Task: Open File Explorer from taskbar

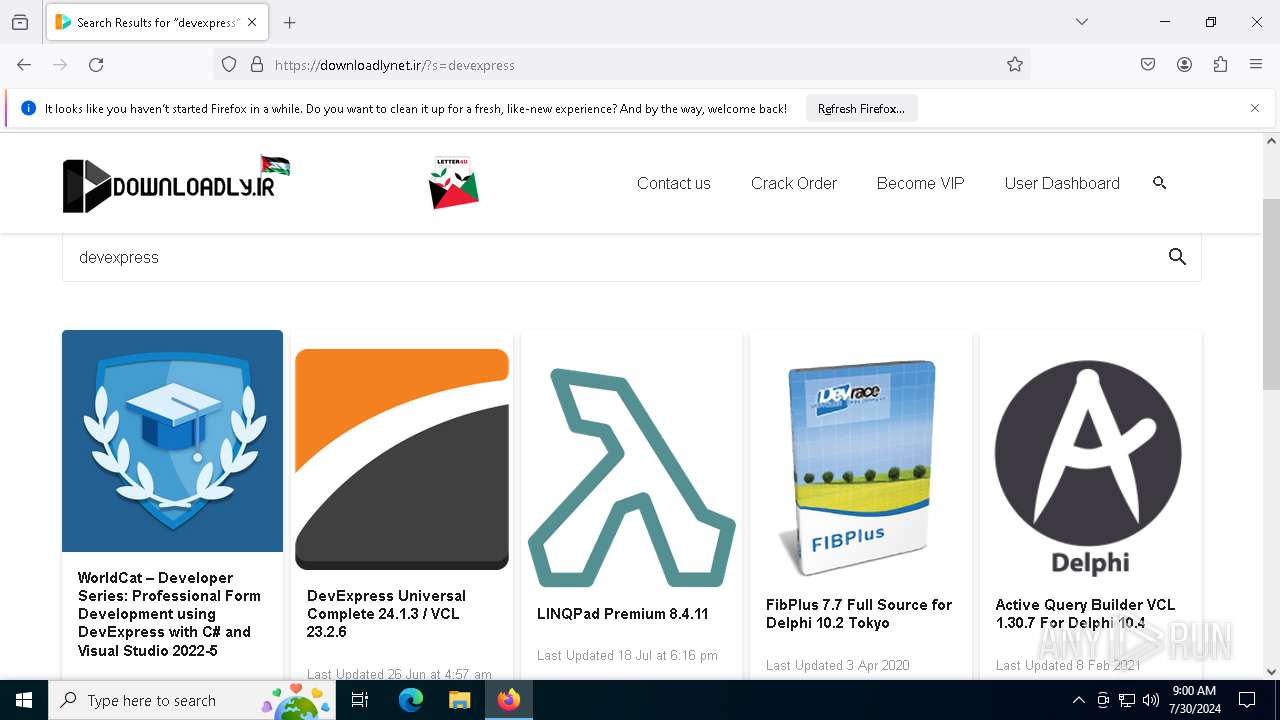Action: click(x=459, y=700)
